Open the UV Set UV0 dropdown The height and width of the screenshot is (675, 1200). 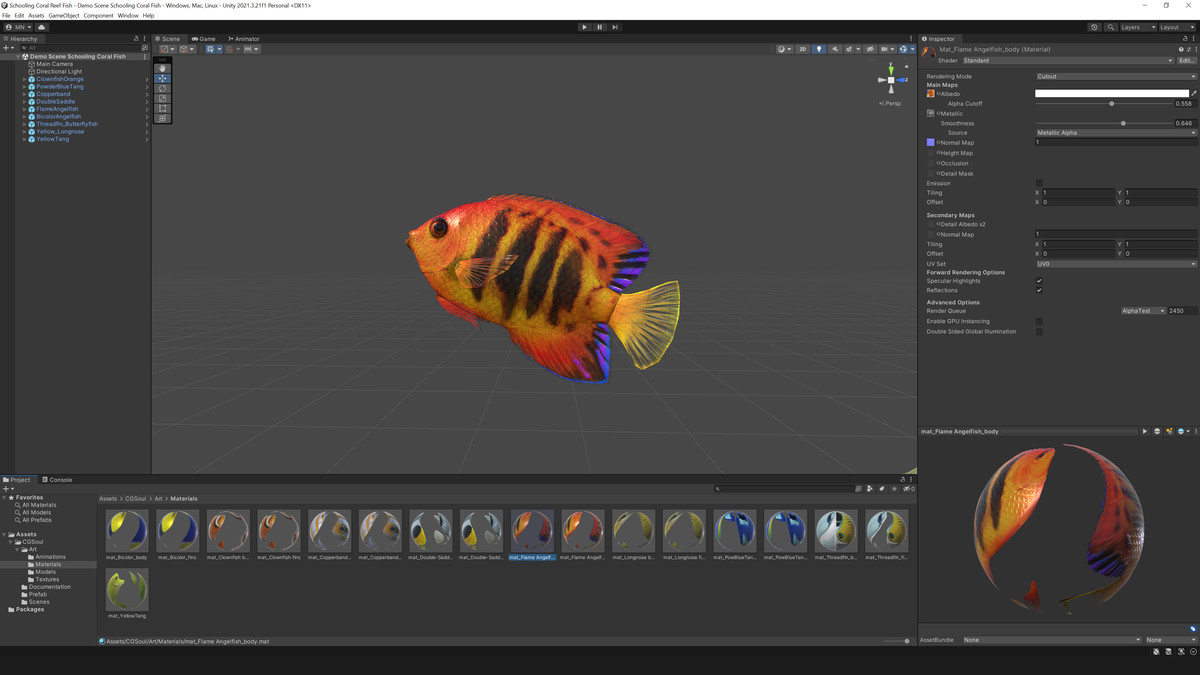tap(1116, 264)
